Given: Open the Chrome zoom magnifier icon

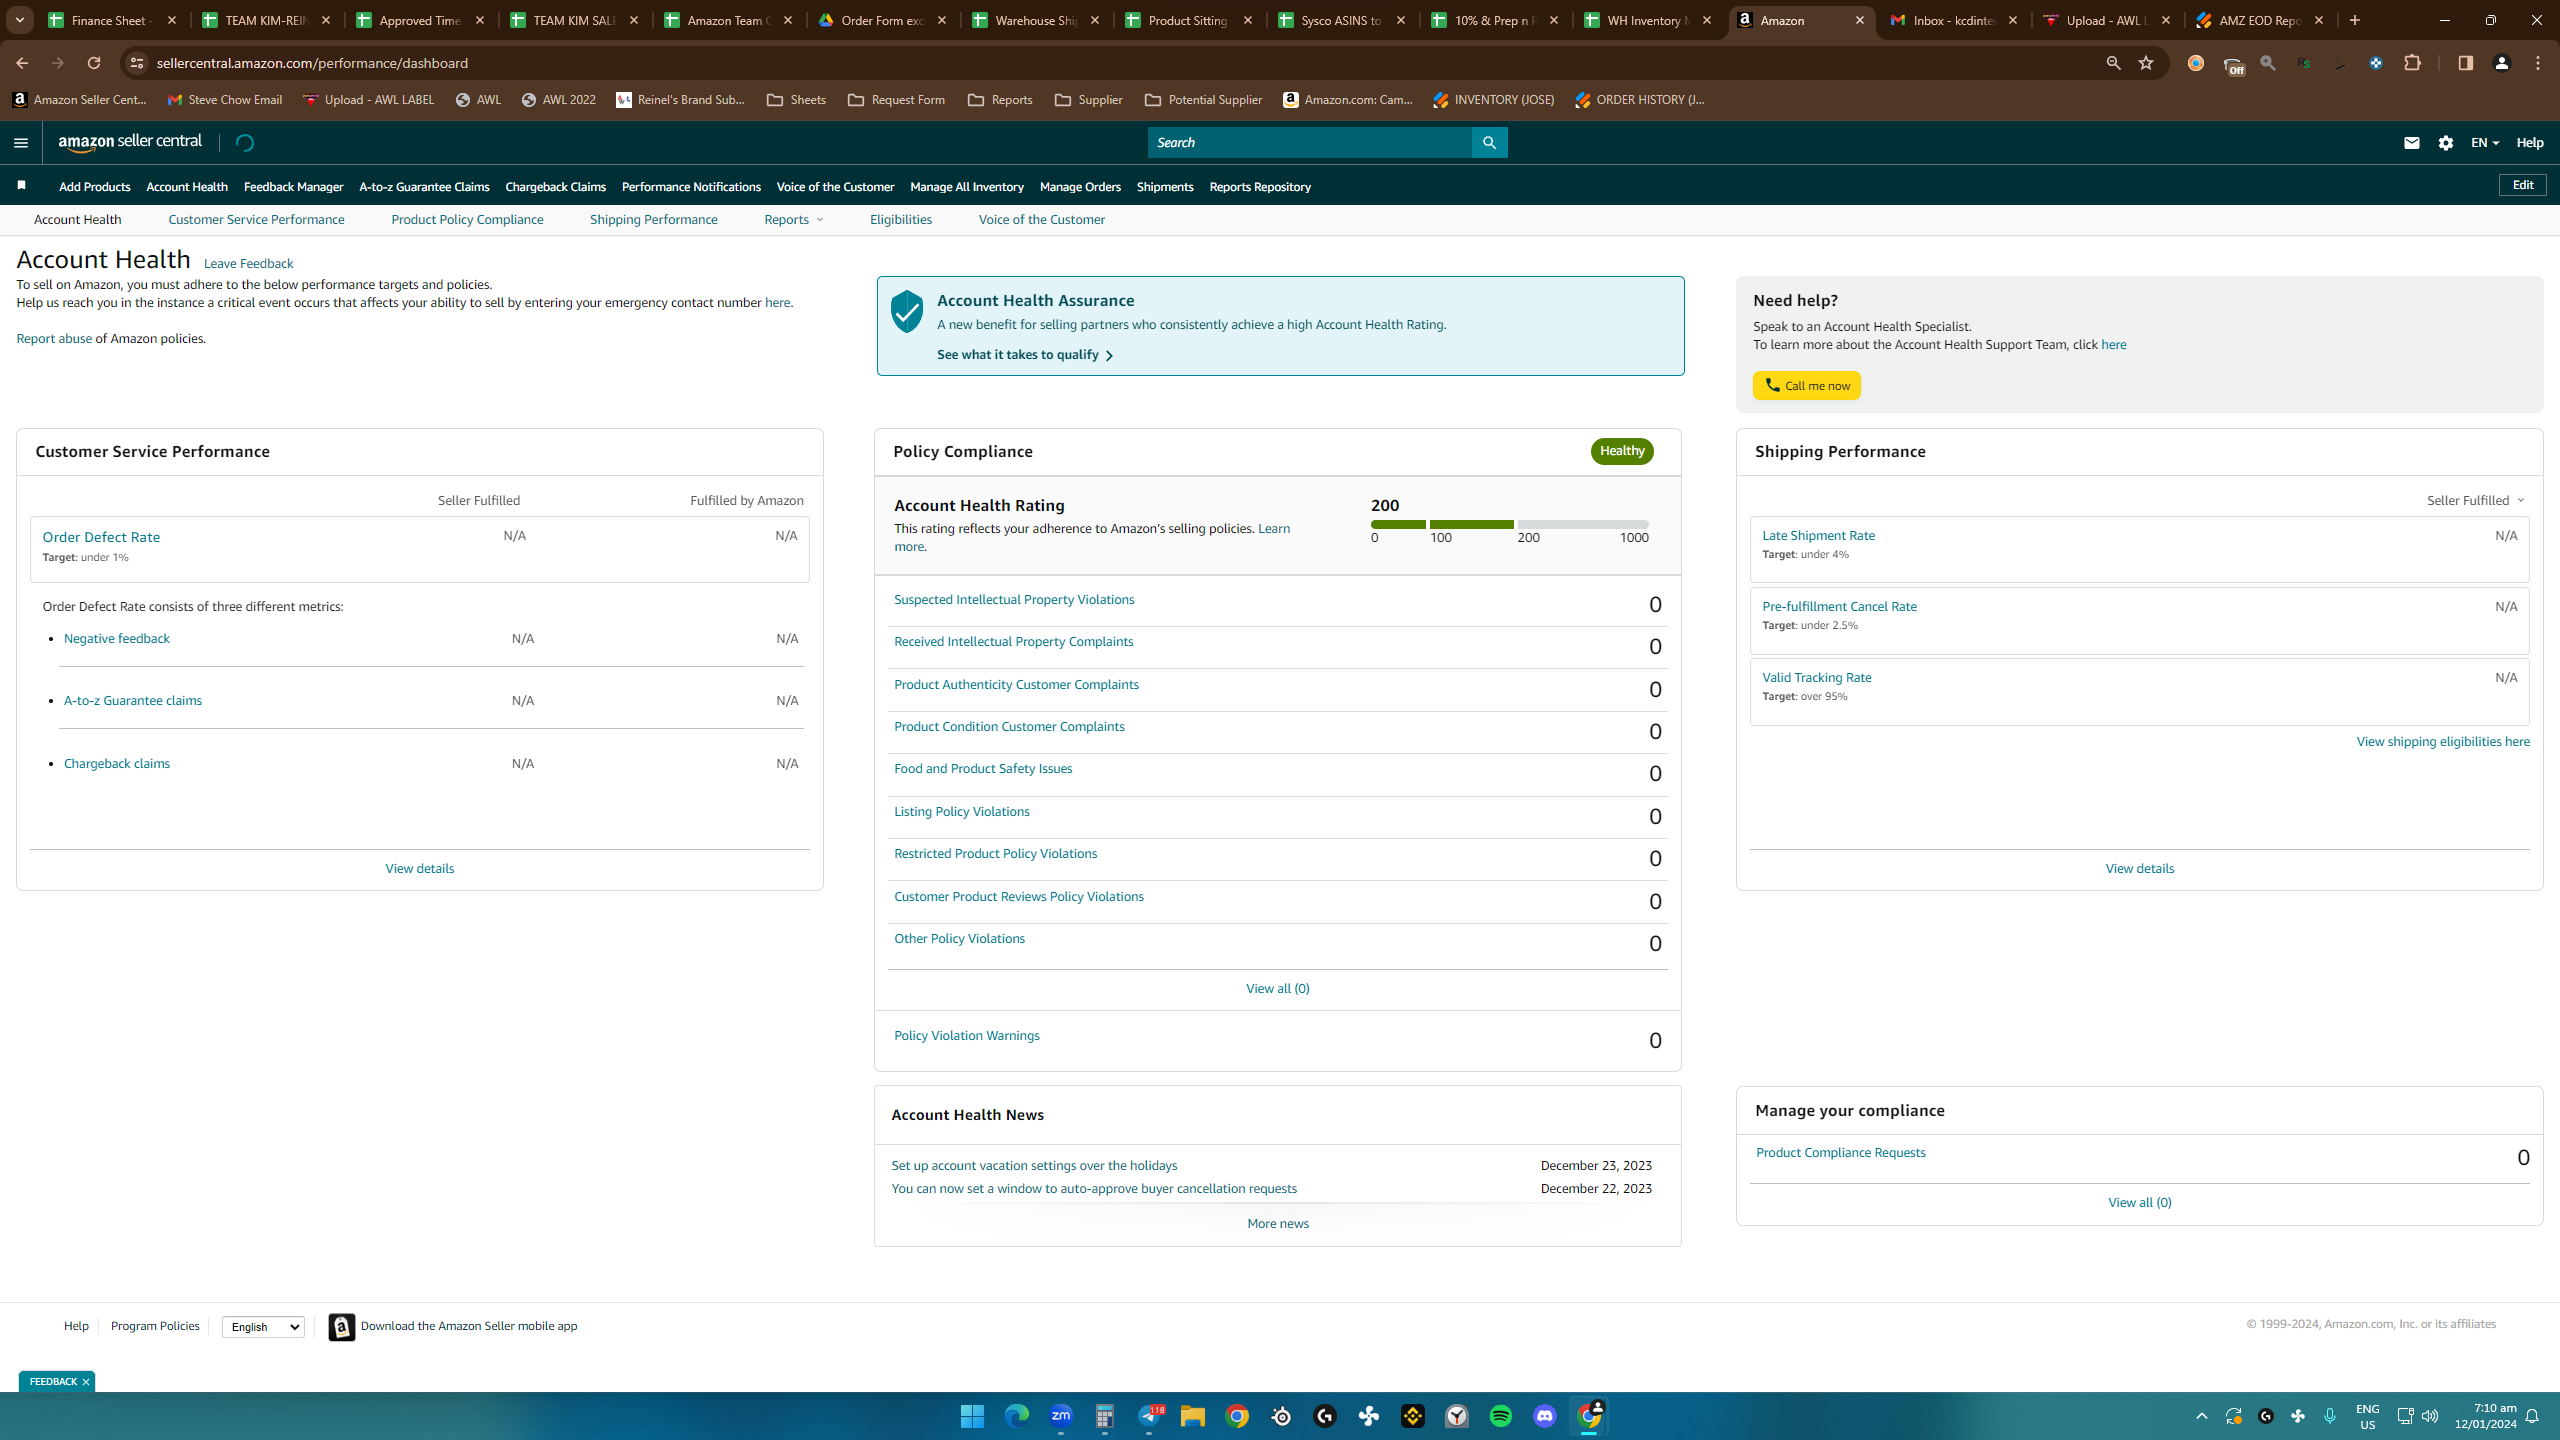Looking at the screenshot, I should (2113, 63).
